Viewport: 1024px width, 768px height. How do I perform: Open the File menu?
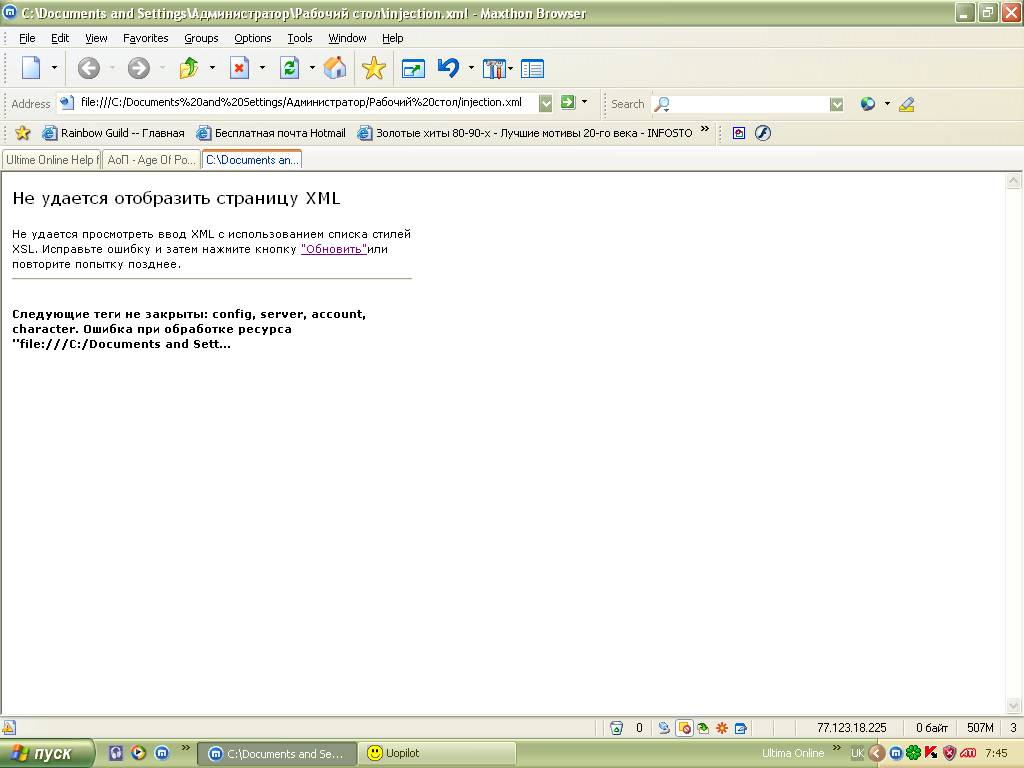pos(27,38)
